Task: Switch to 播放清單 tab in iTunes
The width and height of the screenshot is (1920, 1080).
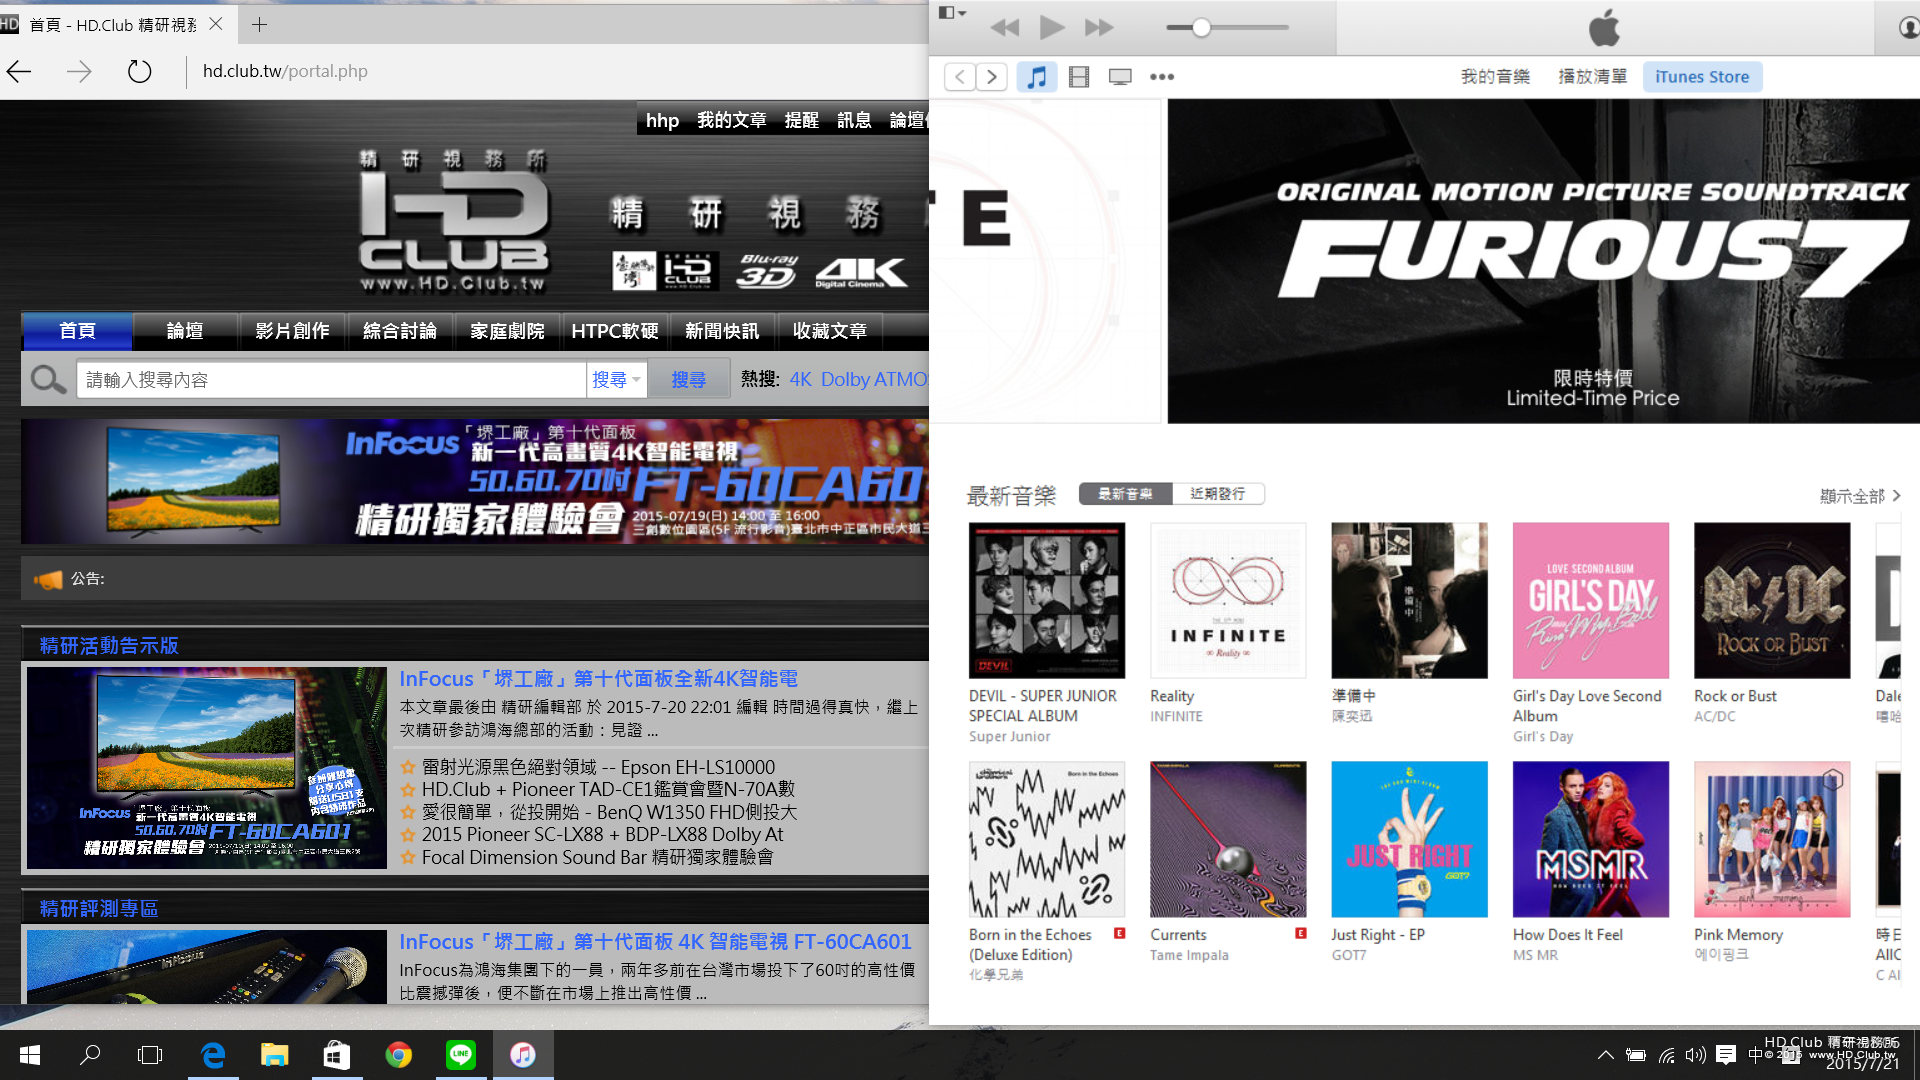Action: [x=1592, y=77]
